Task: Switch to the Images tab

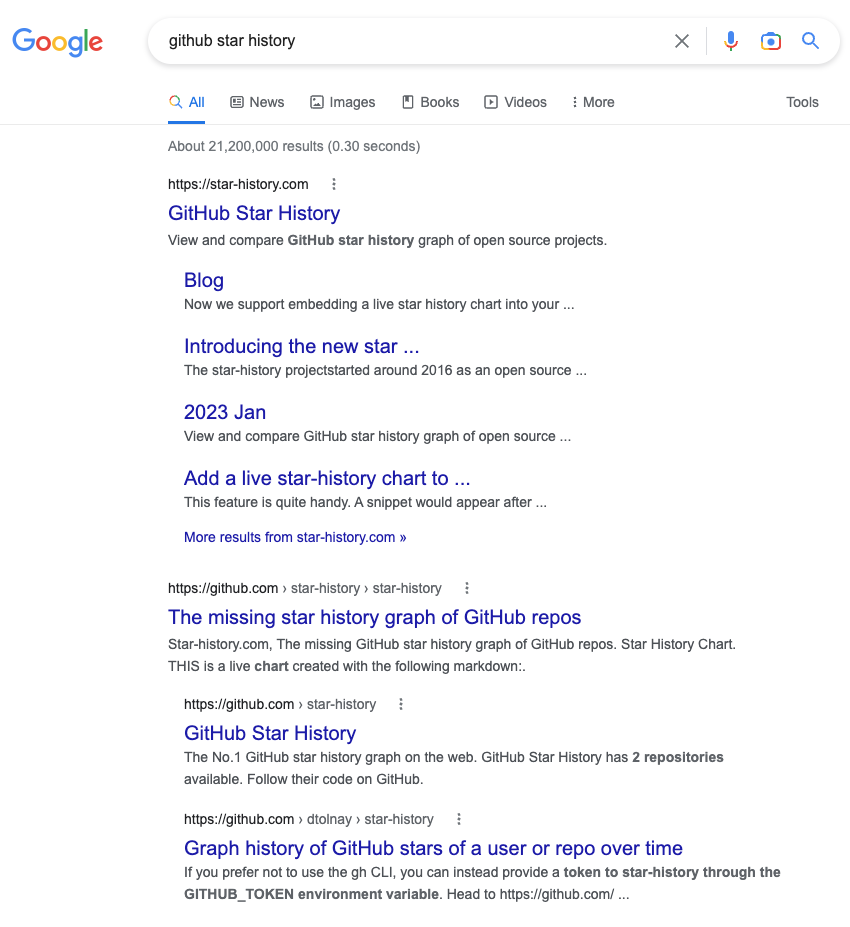Action: click(343, 102)
